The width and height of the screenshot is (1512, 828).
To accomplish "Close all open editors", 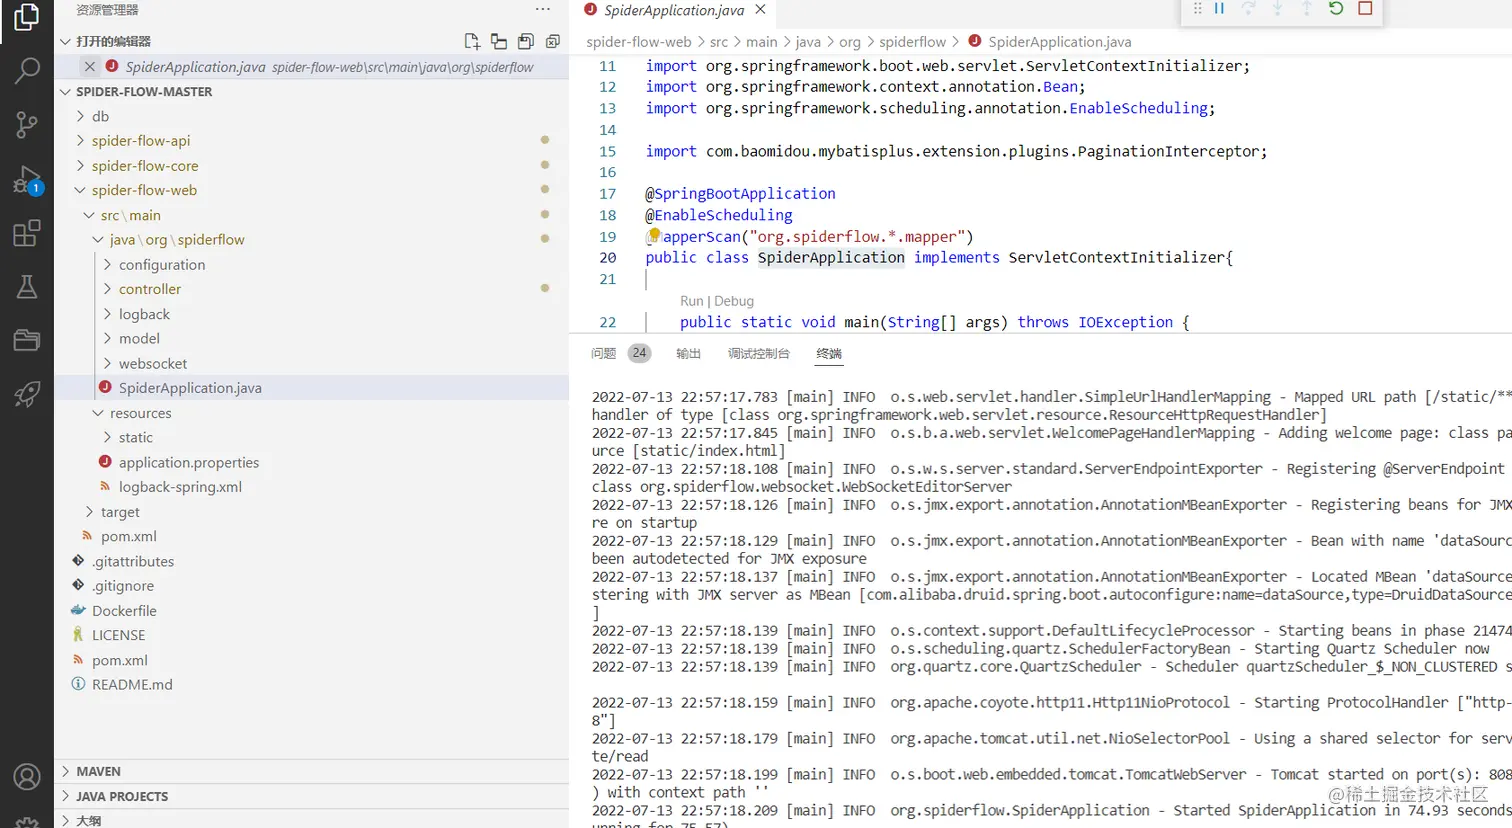I will click(x=552, y=41).
